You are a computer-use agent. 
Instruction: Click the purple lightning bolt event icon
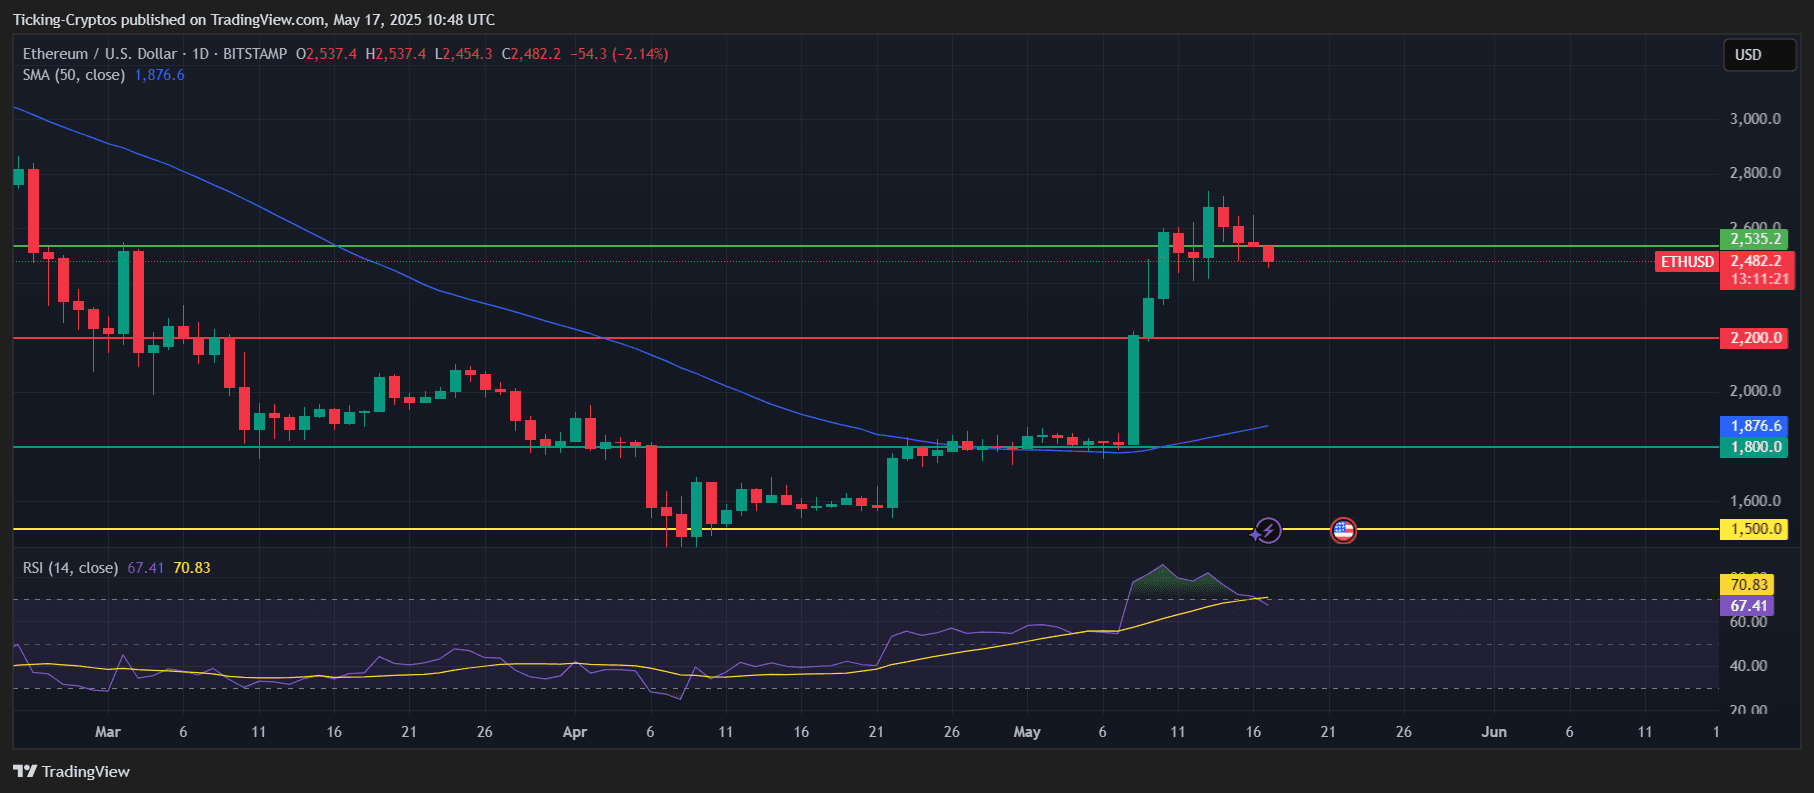(x=1267, y=530)
